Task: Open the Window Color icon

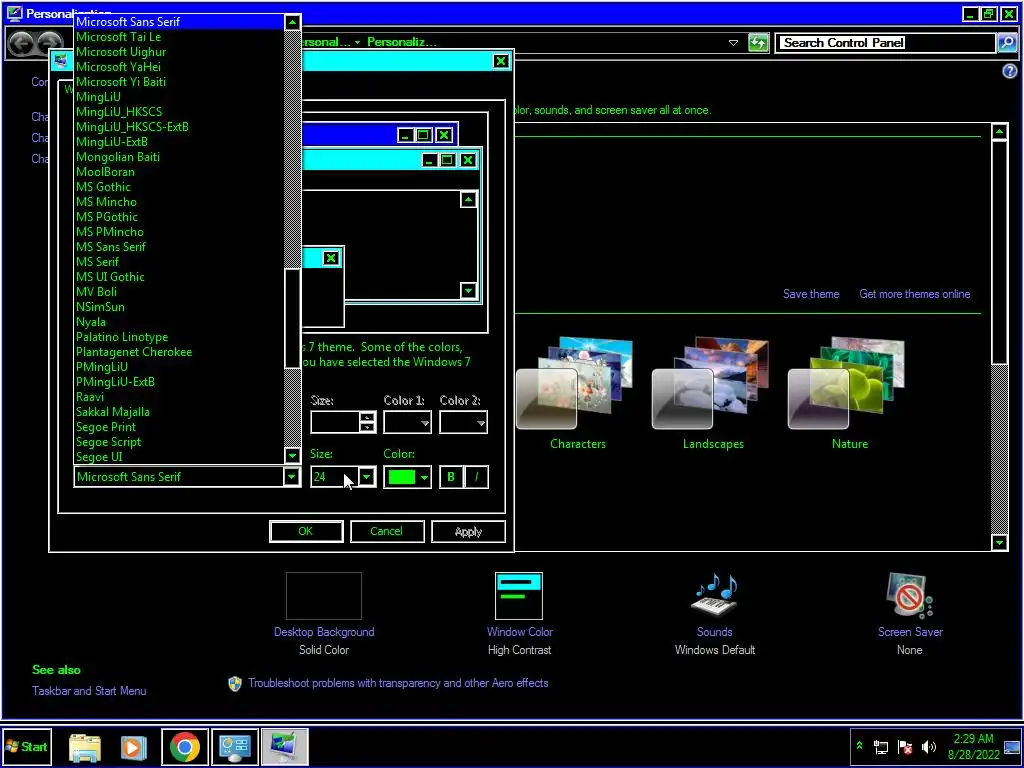Action: pyautogui.click(x=519, y=596)
